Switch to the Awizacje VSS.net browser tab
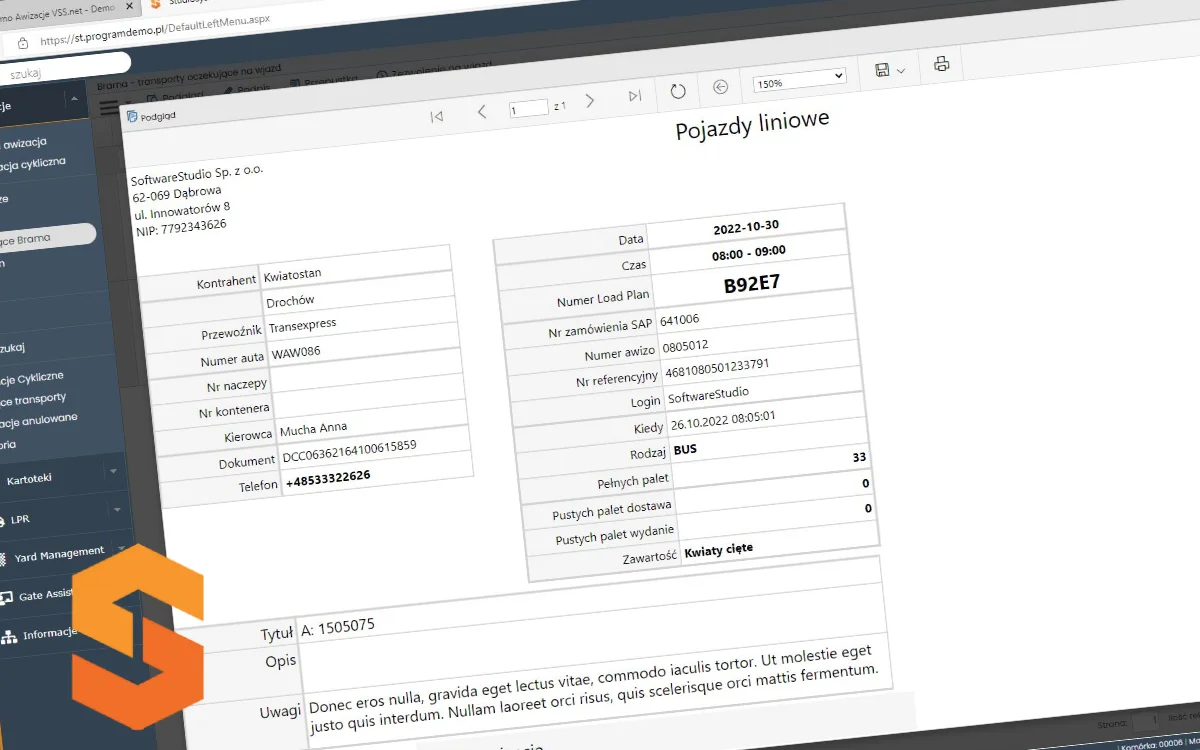The width and height of the screenshot is (1200, 750). click(60, 8)
